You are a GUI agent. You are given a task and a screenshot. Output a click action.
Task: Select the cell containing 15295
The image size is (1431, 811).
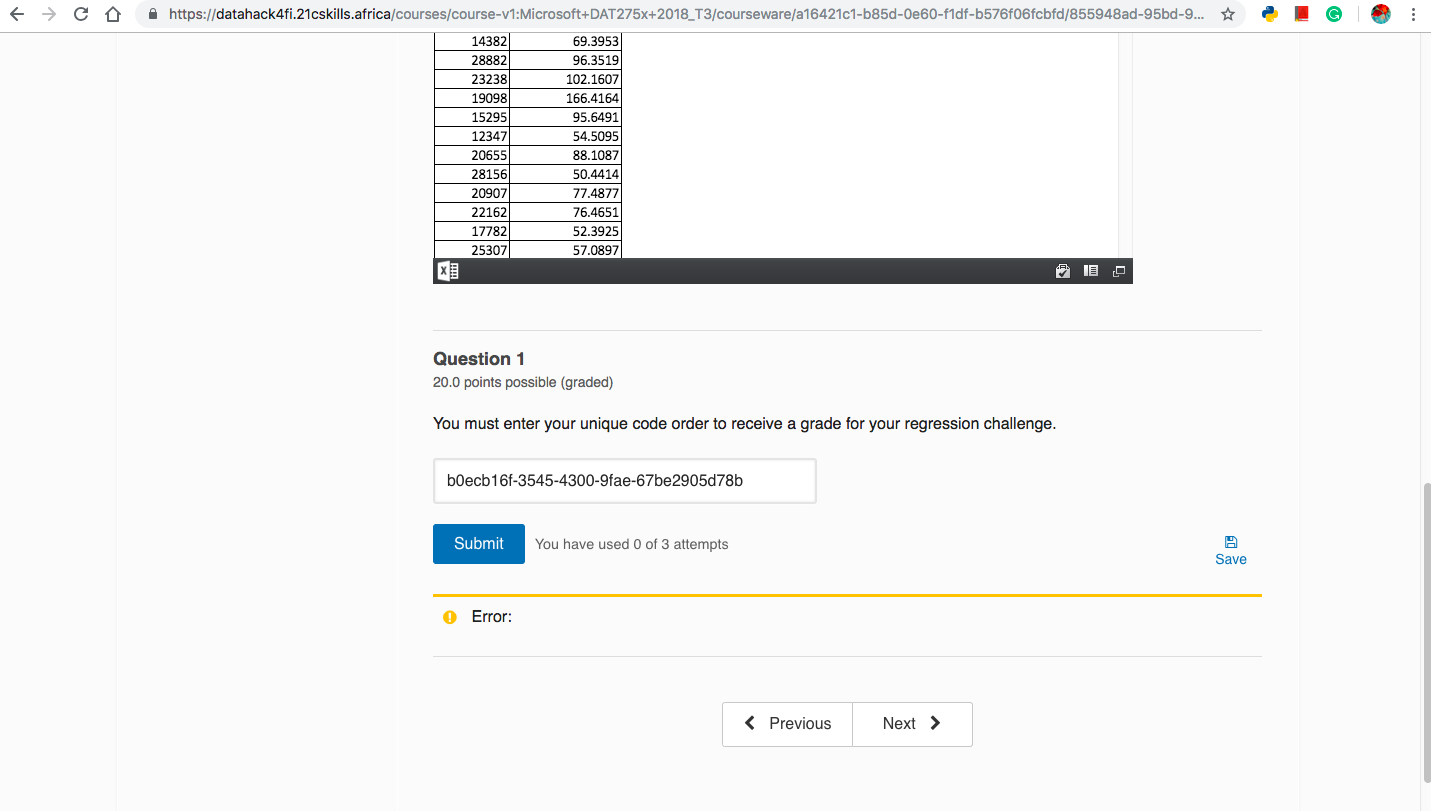coord(472,117)
